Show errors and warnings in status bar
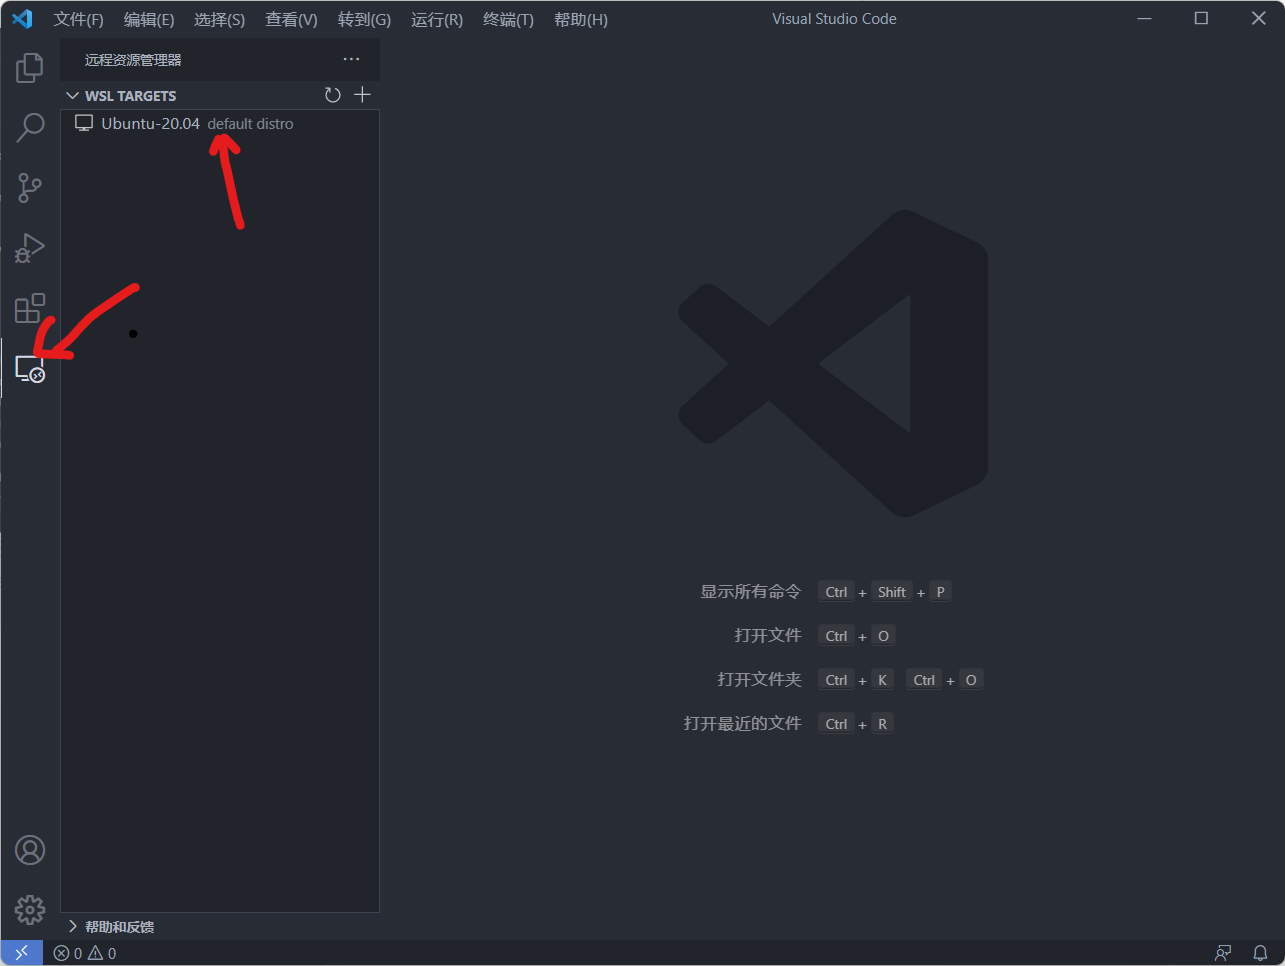Screen dimensions: 1285x966 coord(85,953)
